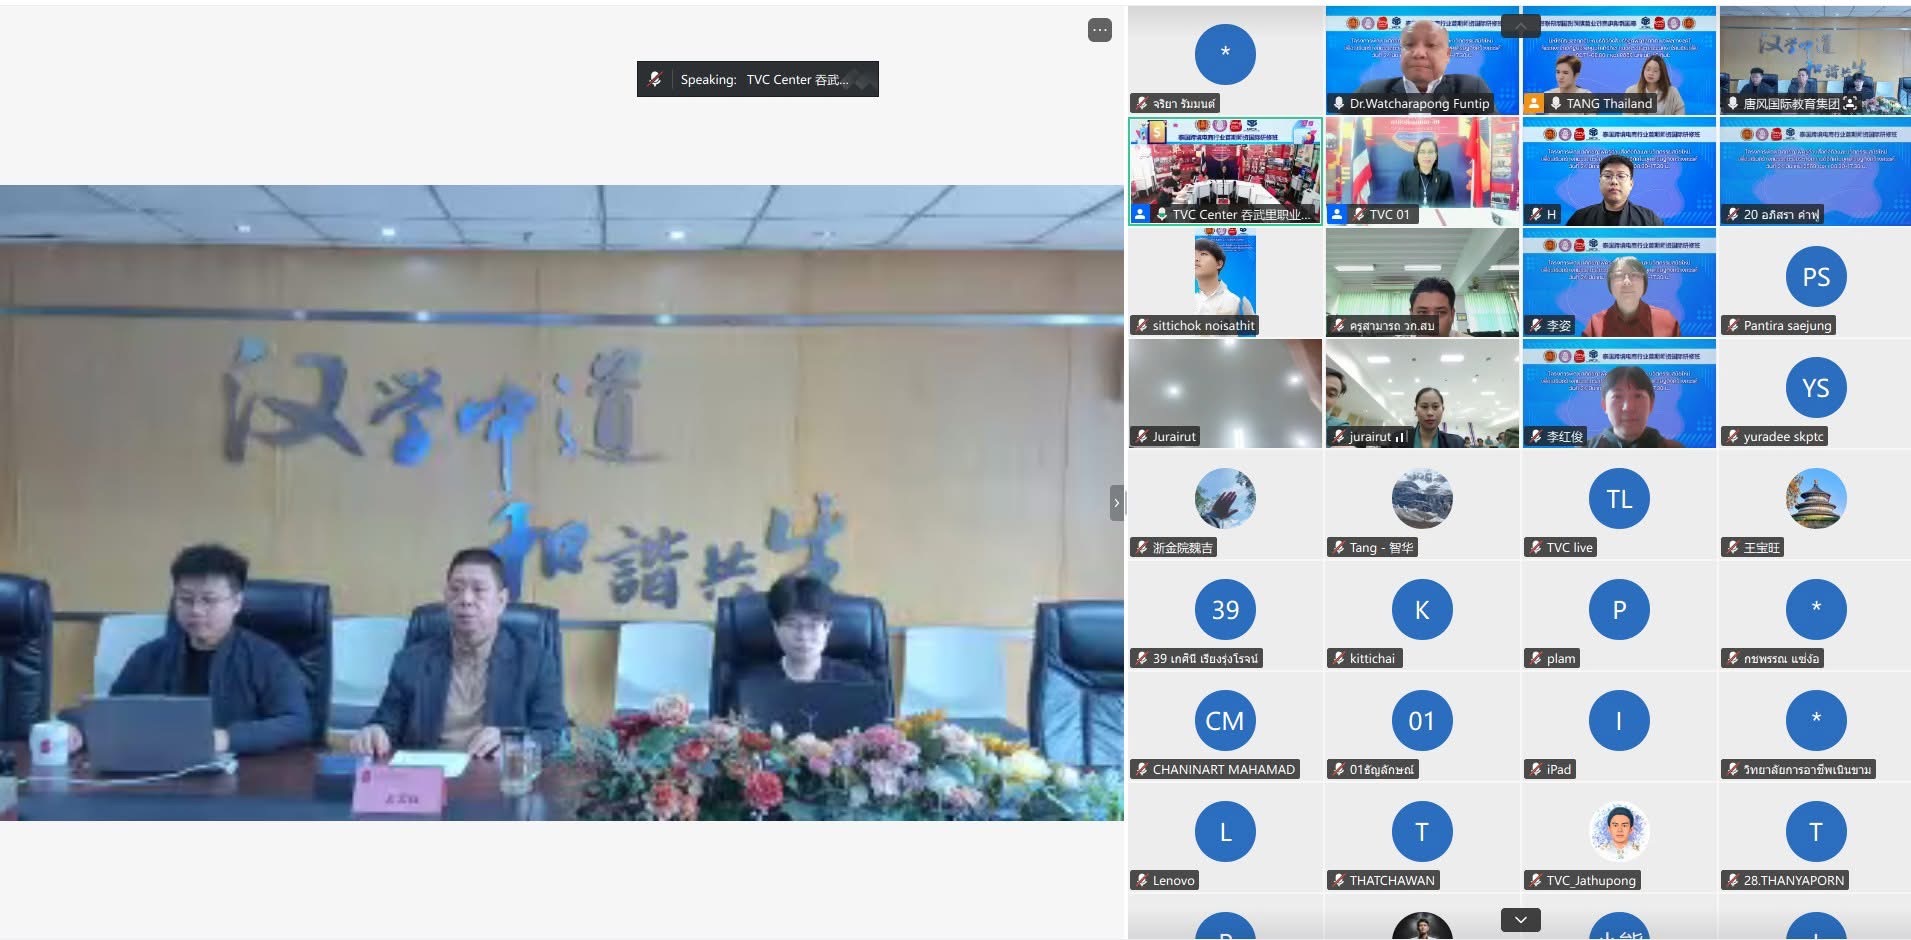Select the Lenovo participant name label
1911x940 pixels.
pyautogui.click(x=1173, y=880)
